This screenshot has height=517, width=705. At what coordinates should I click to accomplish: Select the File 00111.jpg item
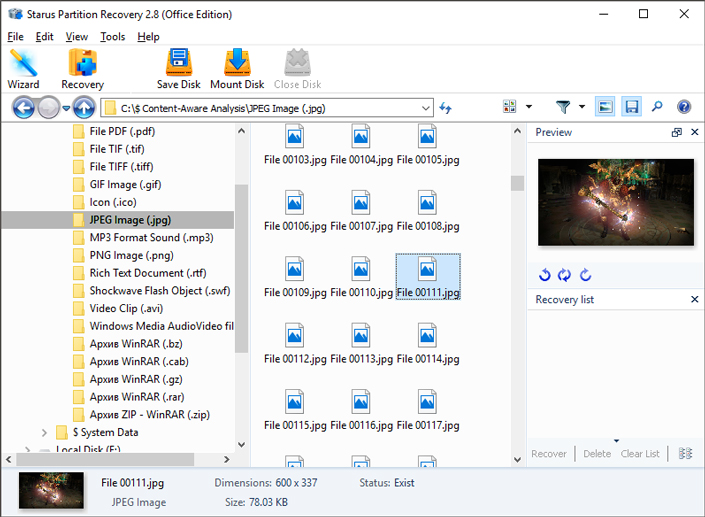tap(428, 276)
